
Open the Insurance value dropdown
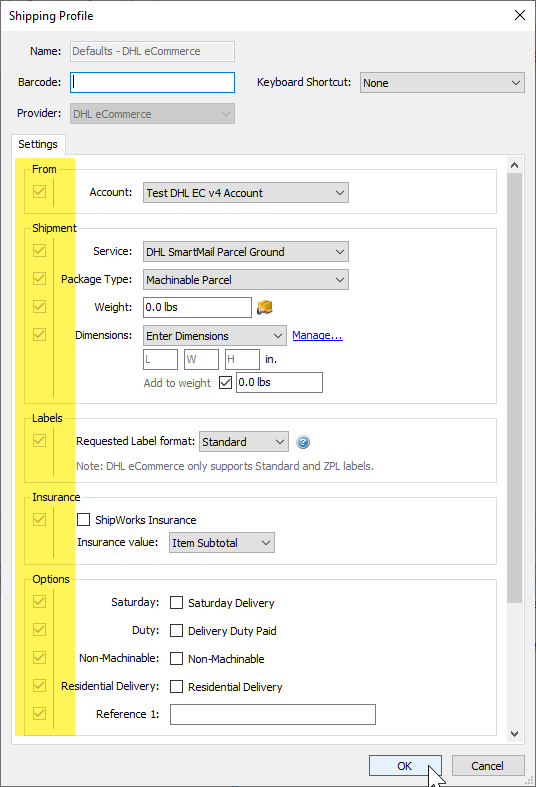tap(222, 543)
